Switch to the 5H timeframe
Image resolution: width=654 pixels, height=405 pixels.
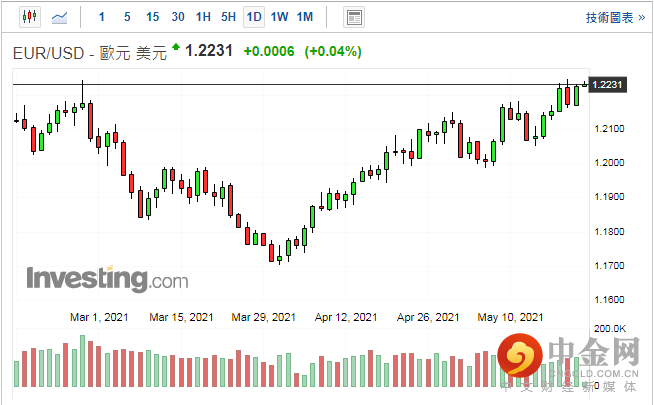point(229,17)
